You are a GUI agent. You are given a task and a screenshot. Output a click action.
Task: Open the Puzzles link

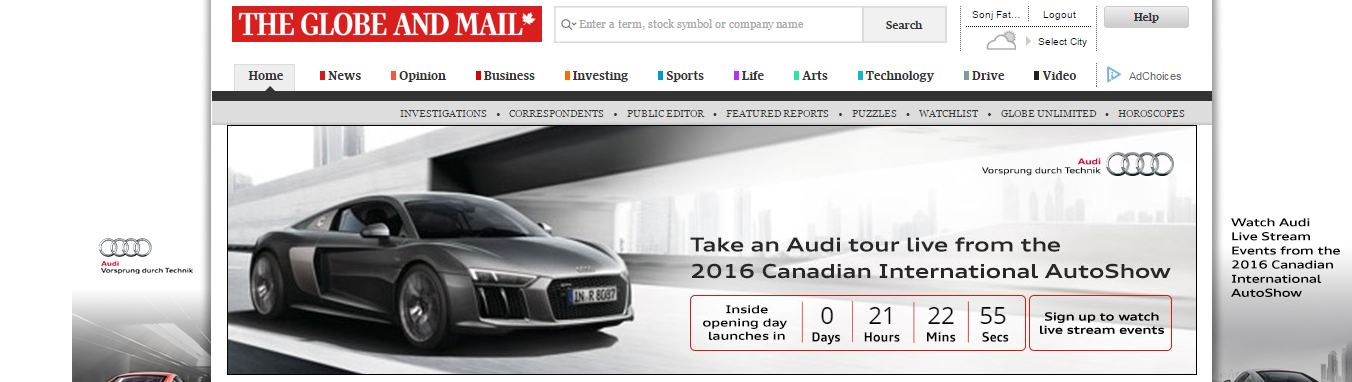pyautogui.click(x=874, y=114)
